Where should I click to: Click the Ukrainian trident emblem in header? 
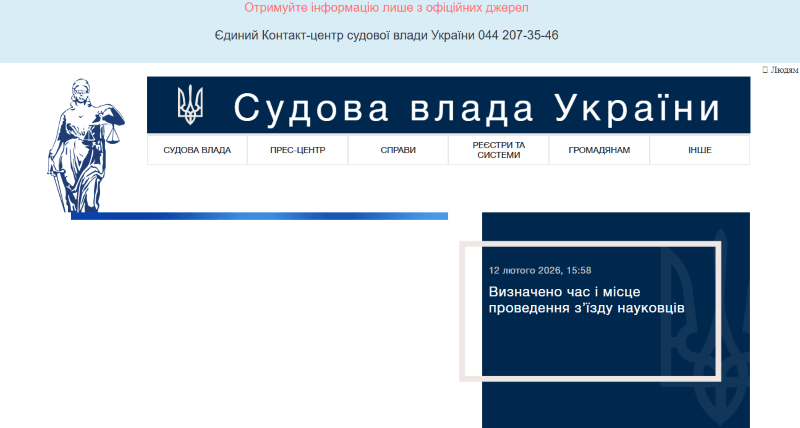point(190,105)
